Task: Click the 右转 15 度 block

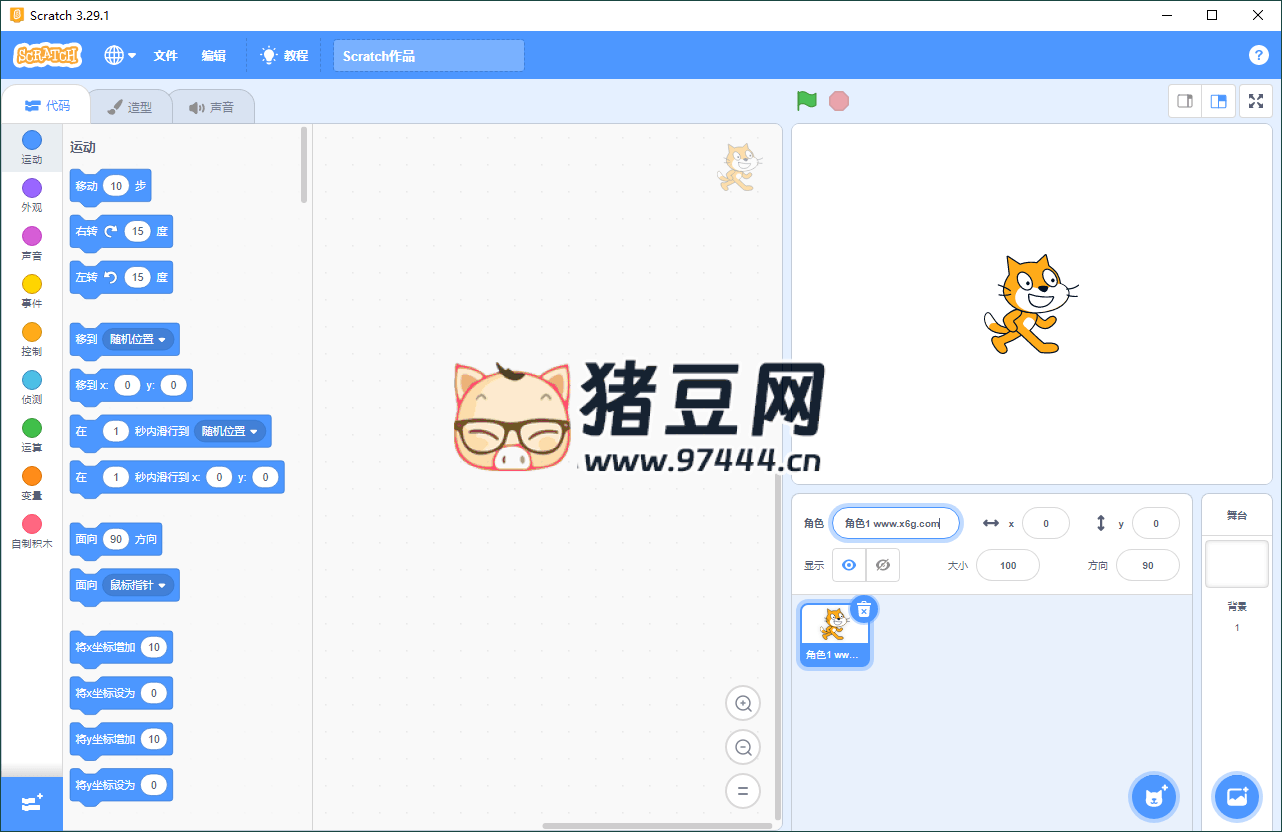Action: [x=121, y=232]
